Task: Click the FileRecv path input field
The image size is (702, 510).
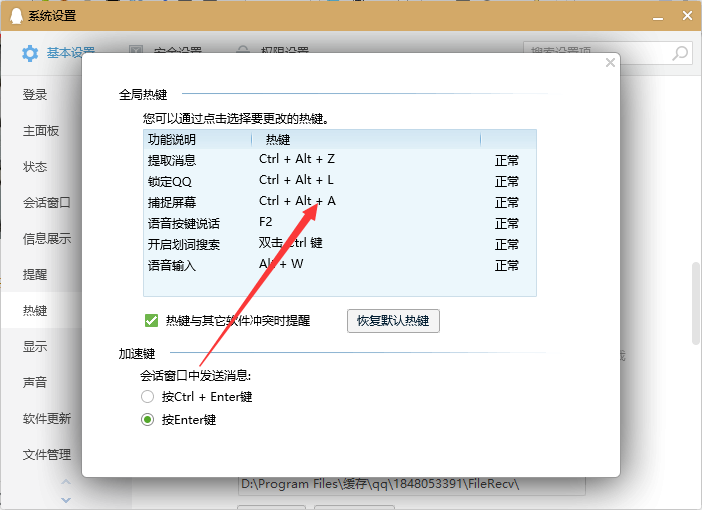Action: [410, 485]
